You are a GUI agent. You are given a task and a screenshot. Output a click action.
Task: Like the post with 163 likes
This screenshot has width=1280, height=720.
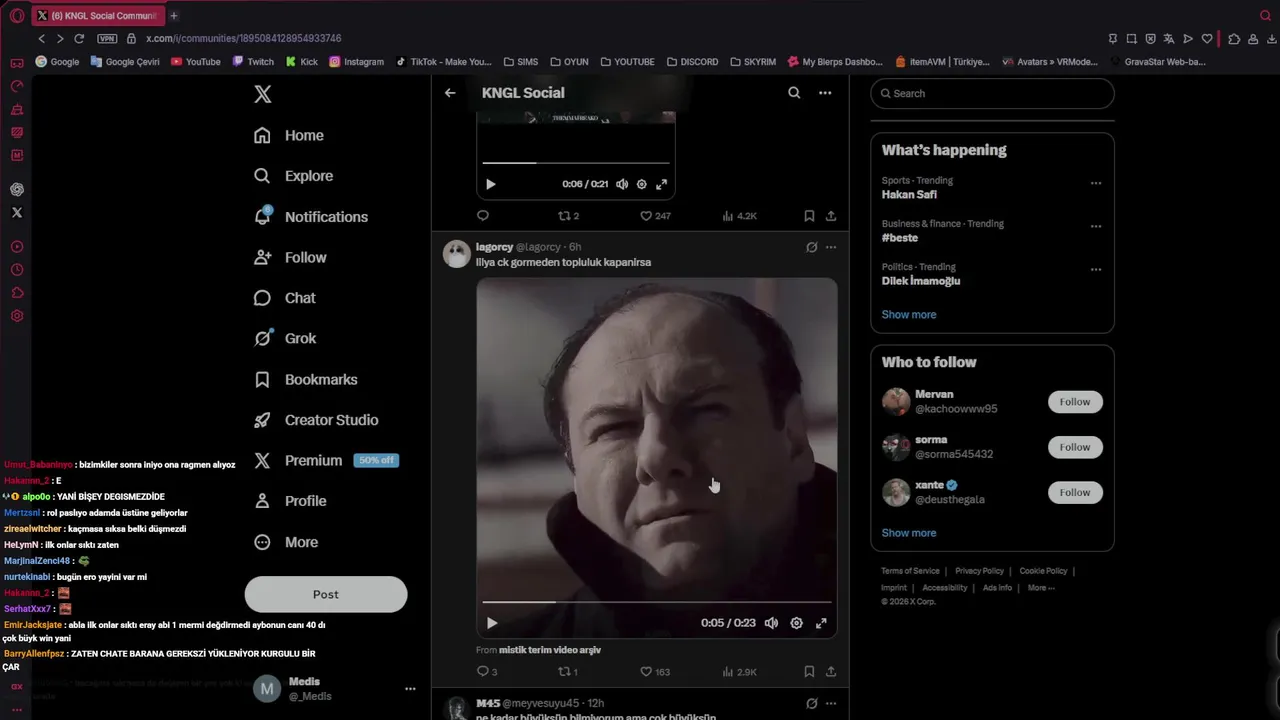[x=655, y=672]
